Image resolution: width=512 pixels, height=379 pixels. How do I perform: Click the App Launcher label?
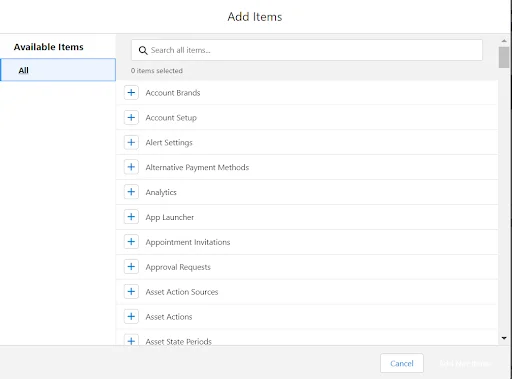pos(170,217)
